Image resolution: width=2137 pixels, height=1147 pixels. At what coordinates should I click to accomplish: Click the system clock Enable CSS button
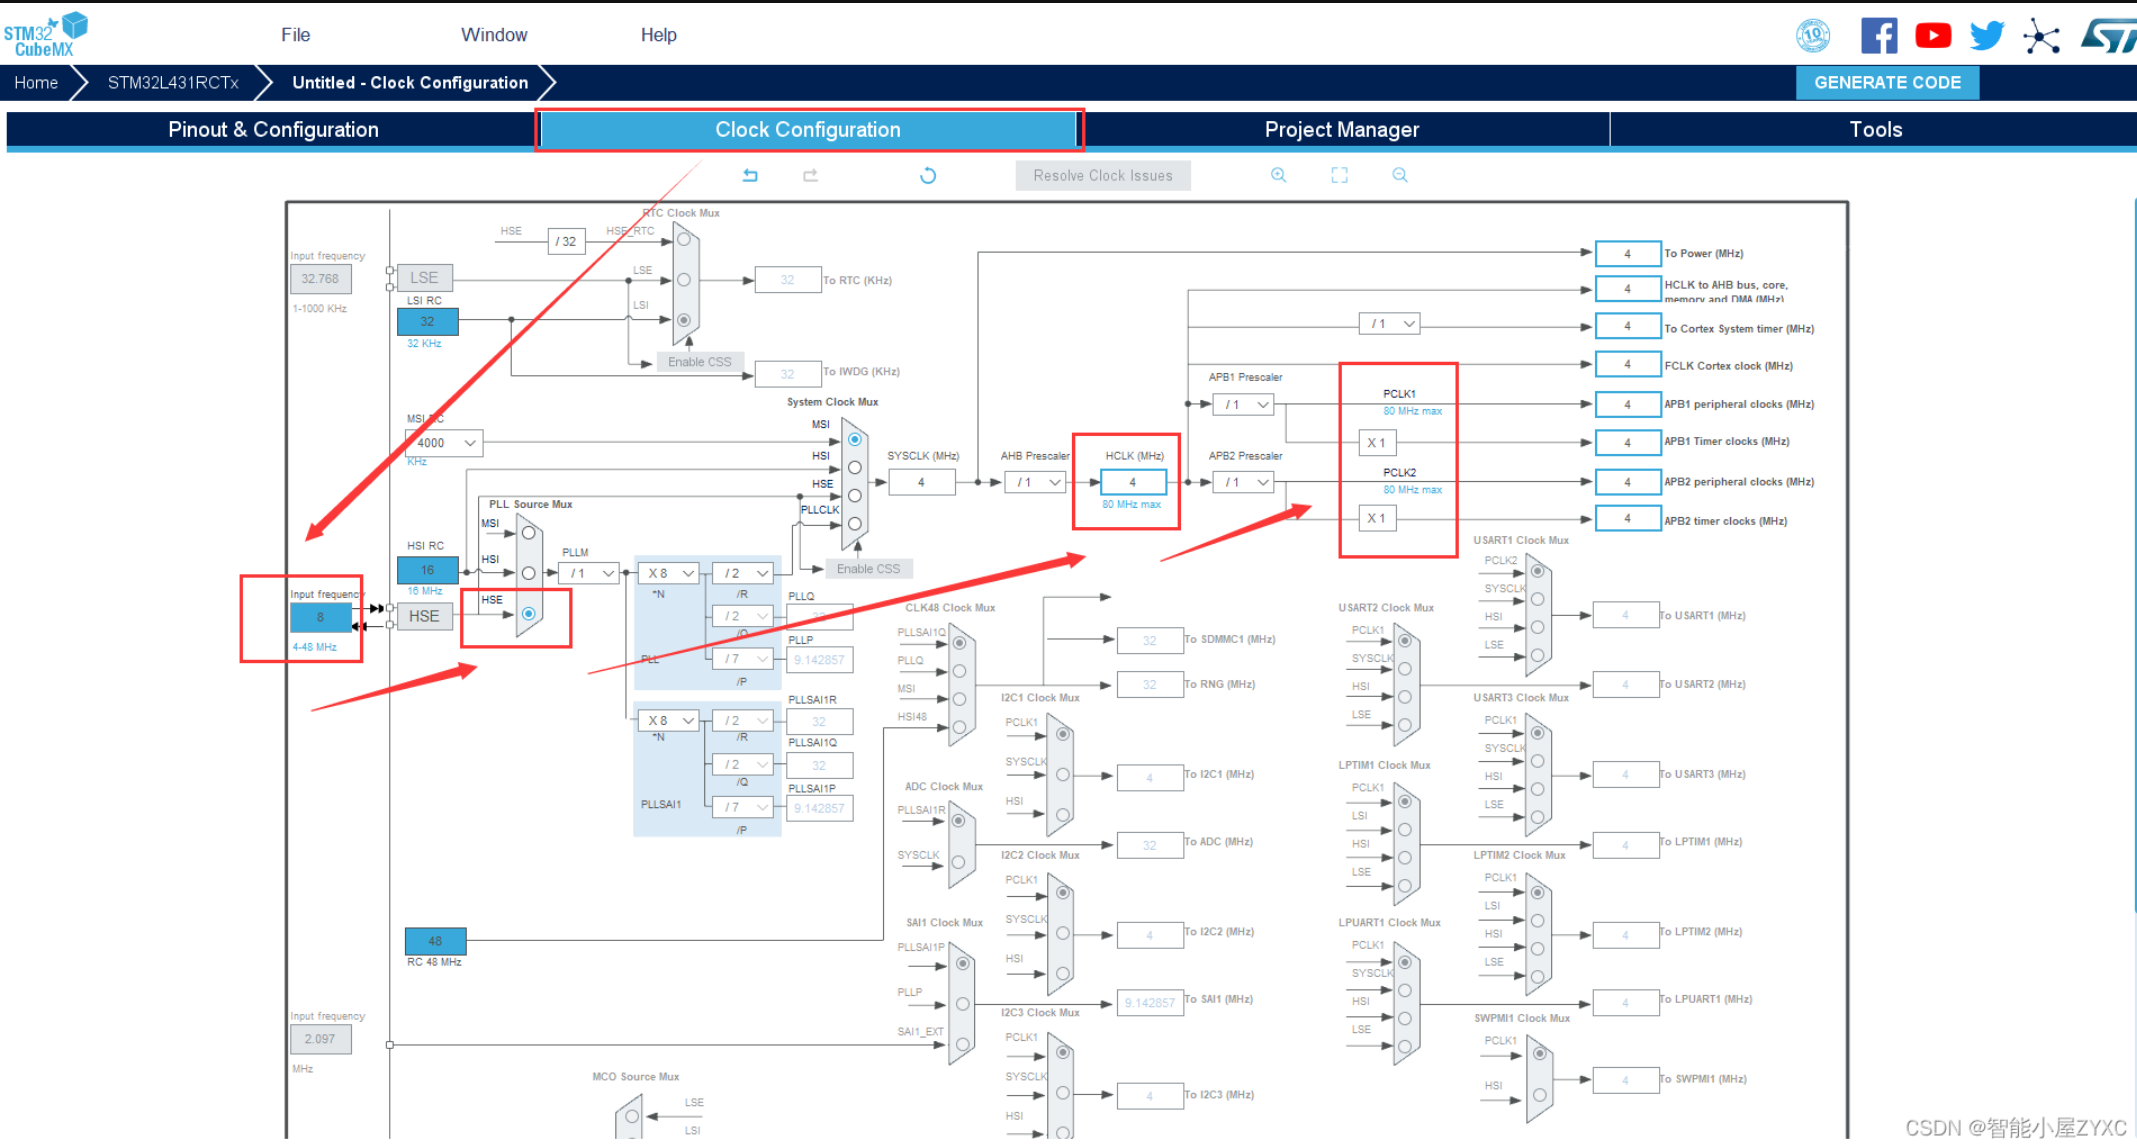[868, 568]
